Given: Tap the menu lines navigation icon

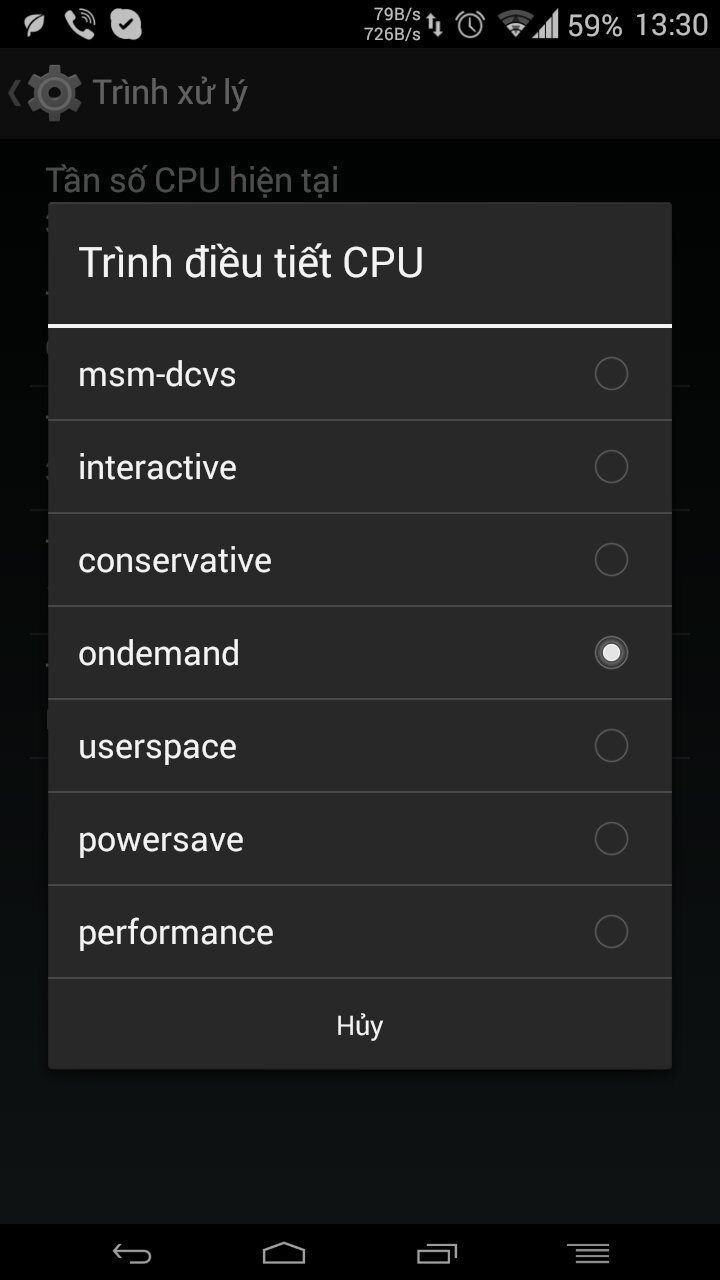Looking at the screenshot, I should click(588, 1253).
